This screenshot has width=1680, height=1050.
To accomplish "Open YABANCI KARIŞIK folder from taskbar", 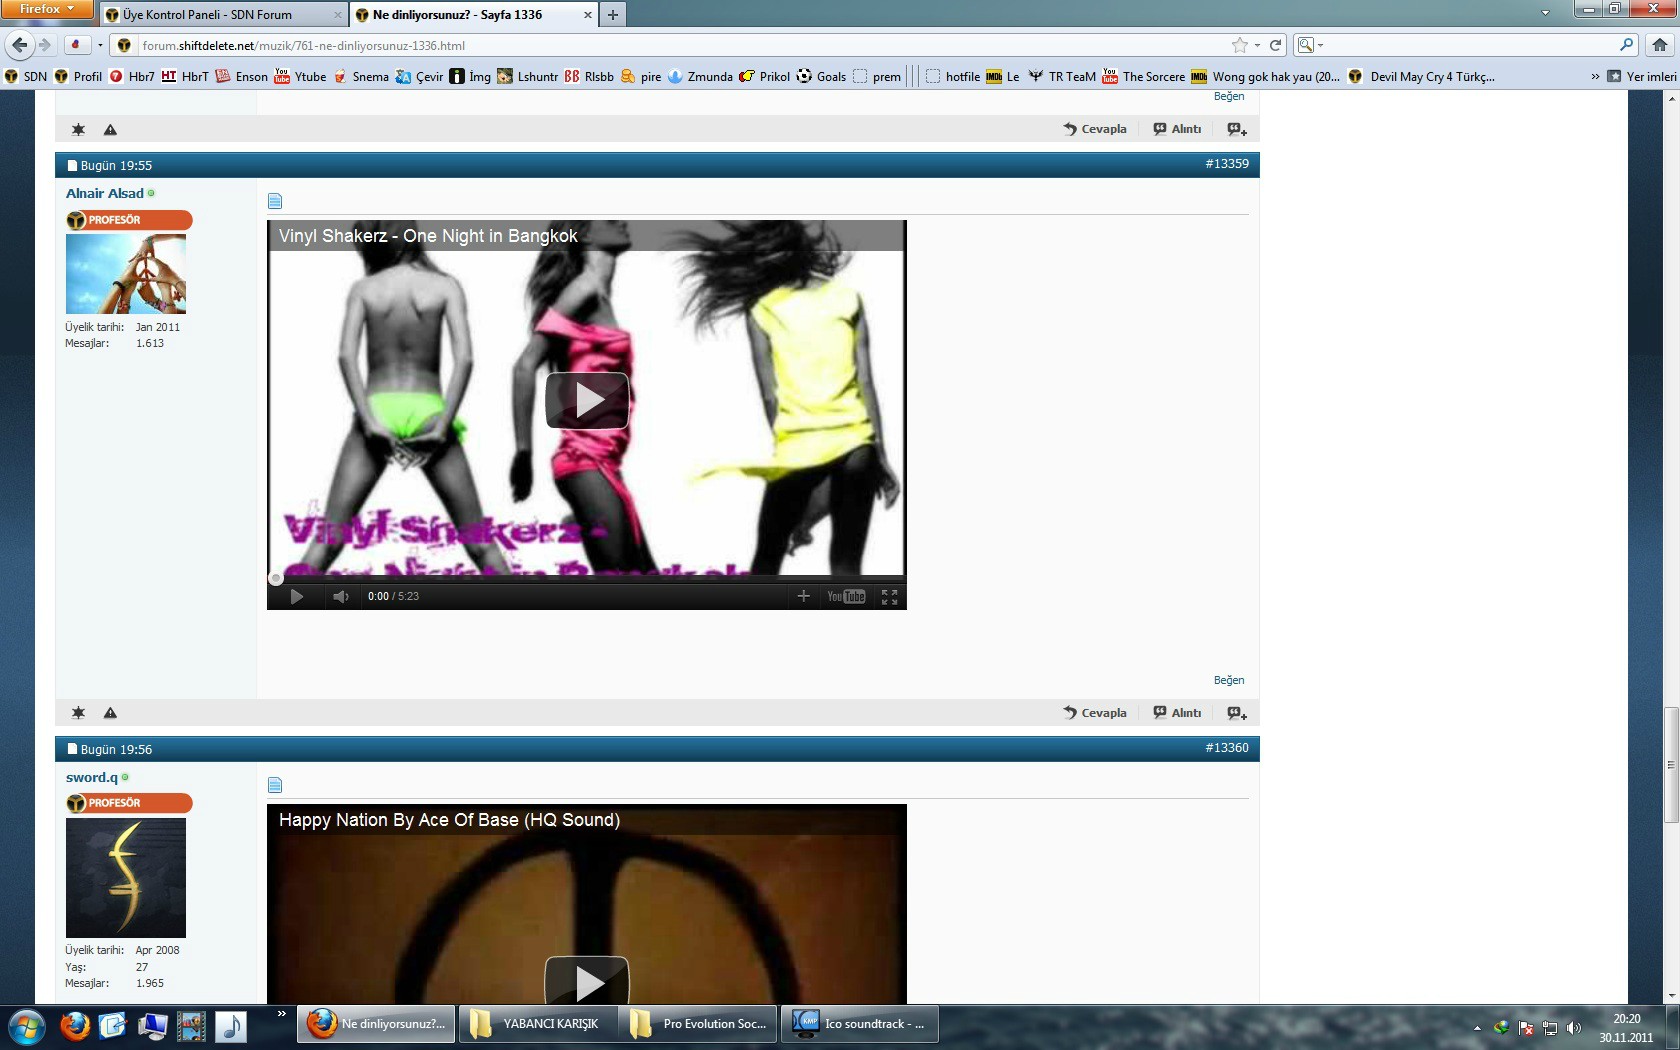I will (537, 1024).
